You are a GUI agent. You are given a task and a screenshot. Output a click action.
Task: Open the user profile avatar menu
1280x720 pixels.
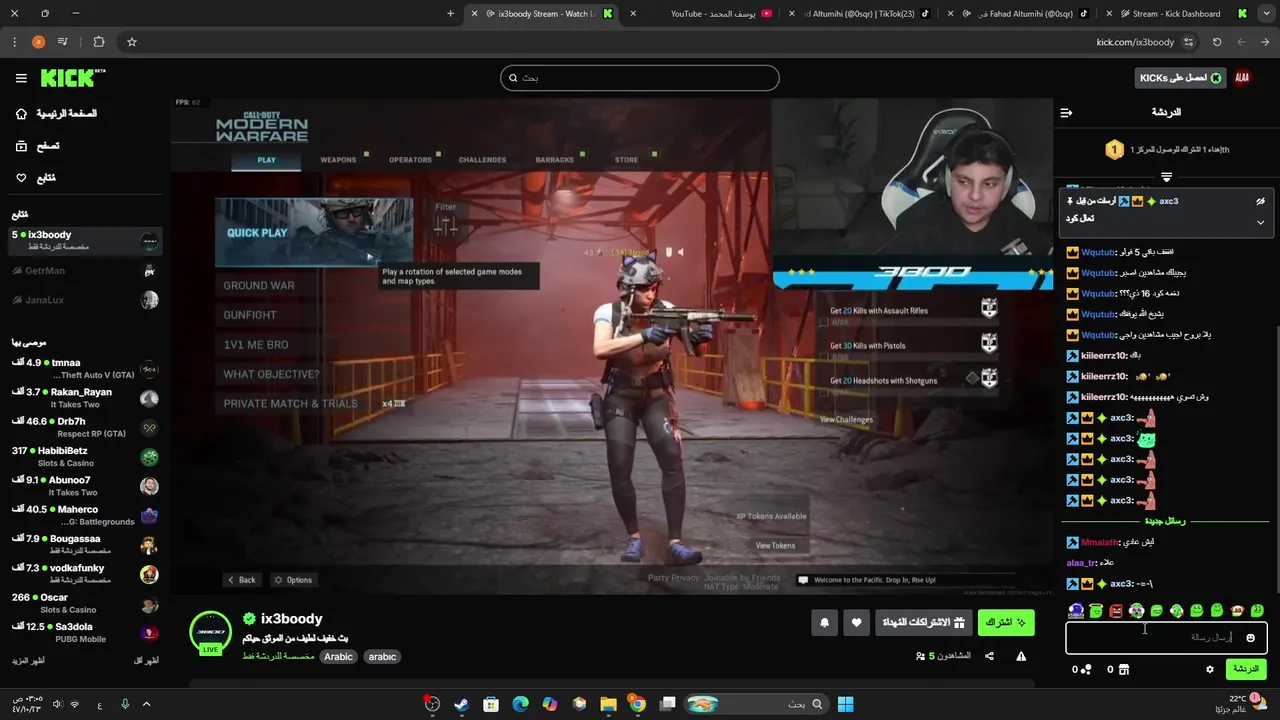[1242, 78]
